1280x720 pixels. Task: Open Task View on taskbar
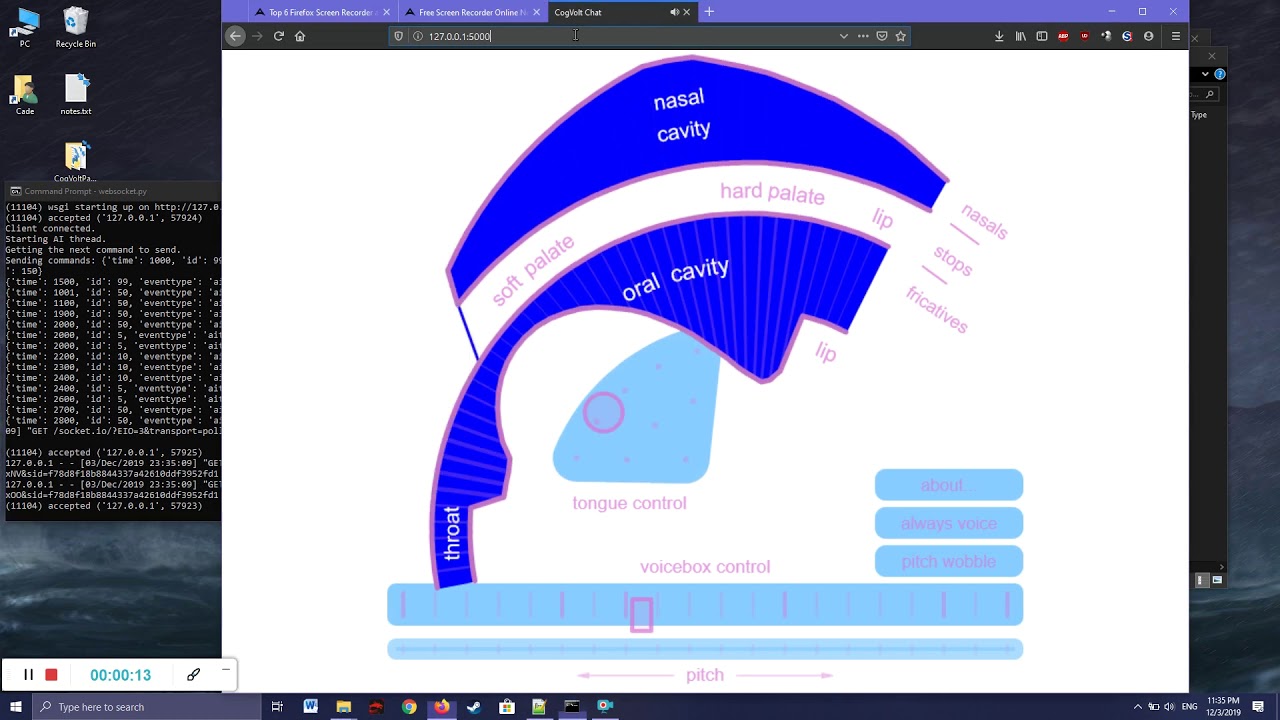pyautogui.click(x=277, y=707)
